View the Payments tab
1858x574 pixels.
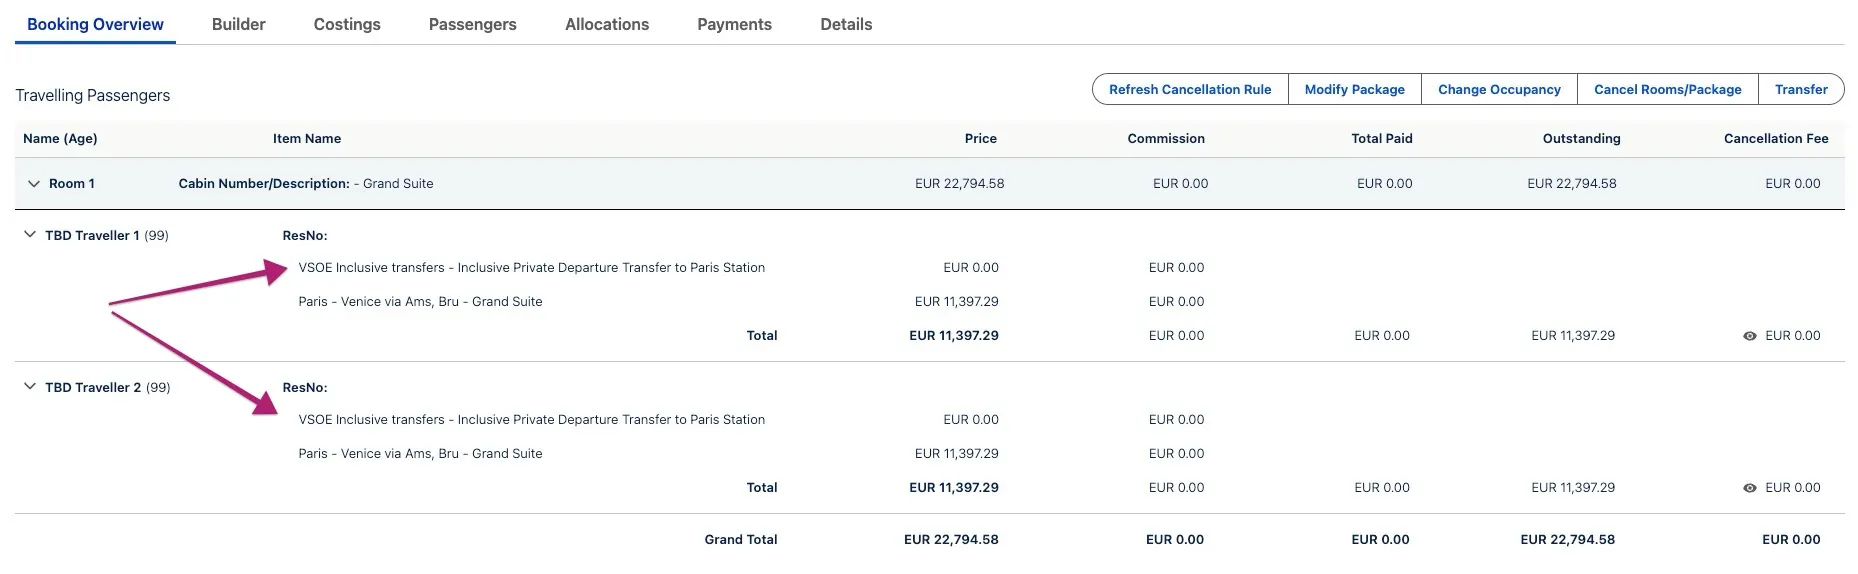(734, 24)
